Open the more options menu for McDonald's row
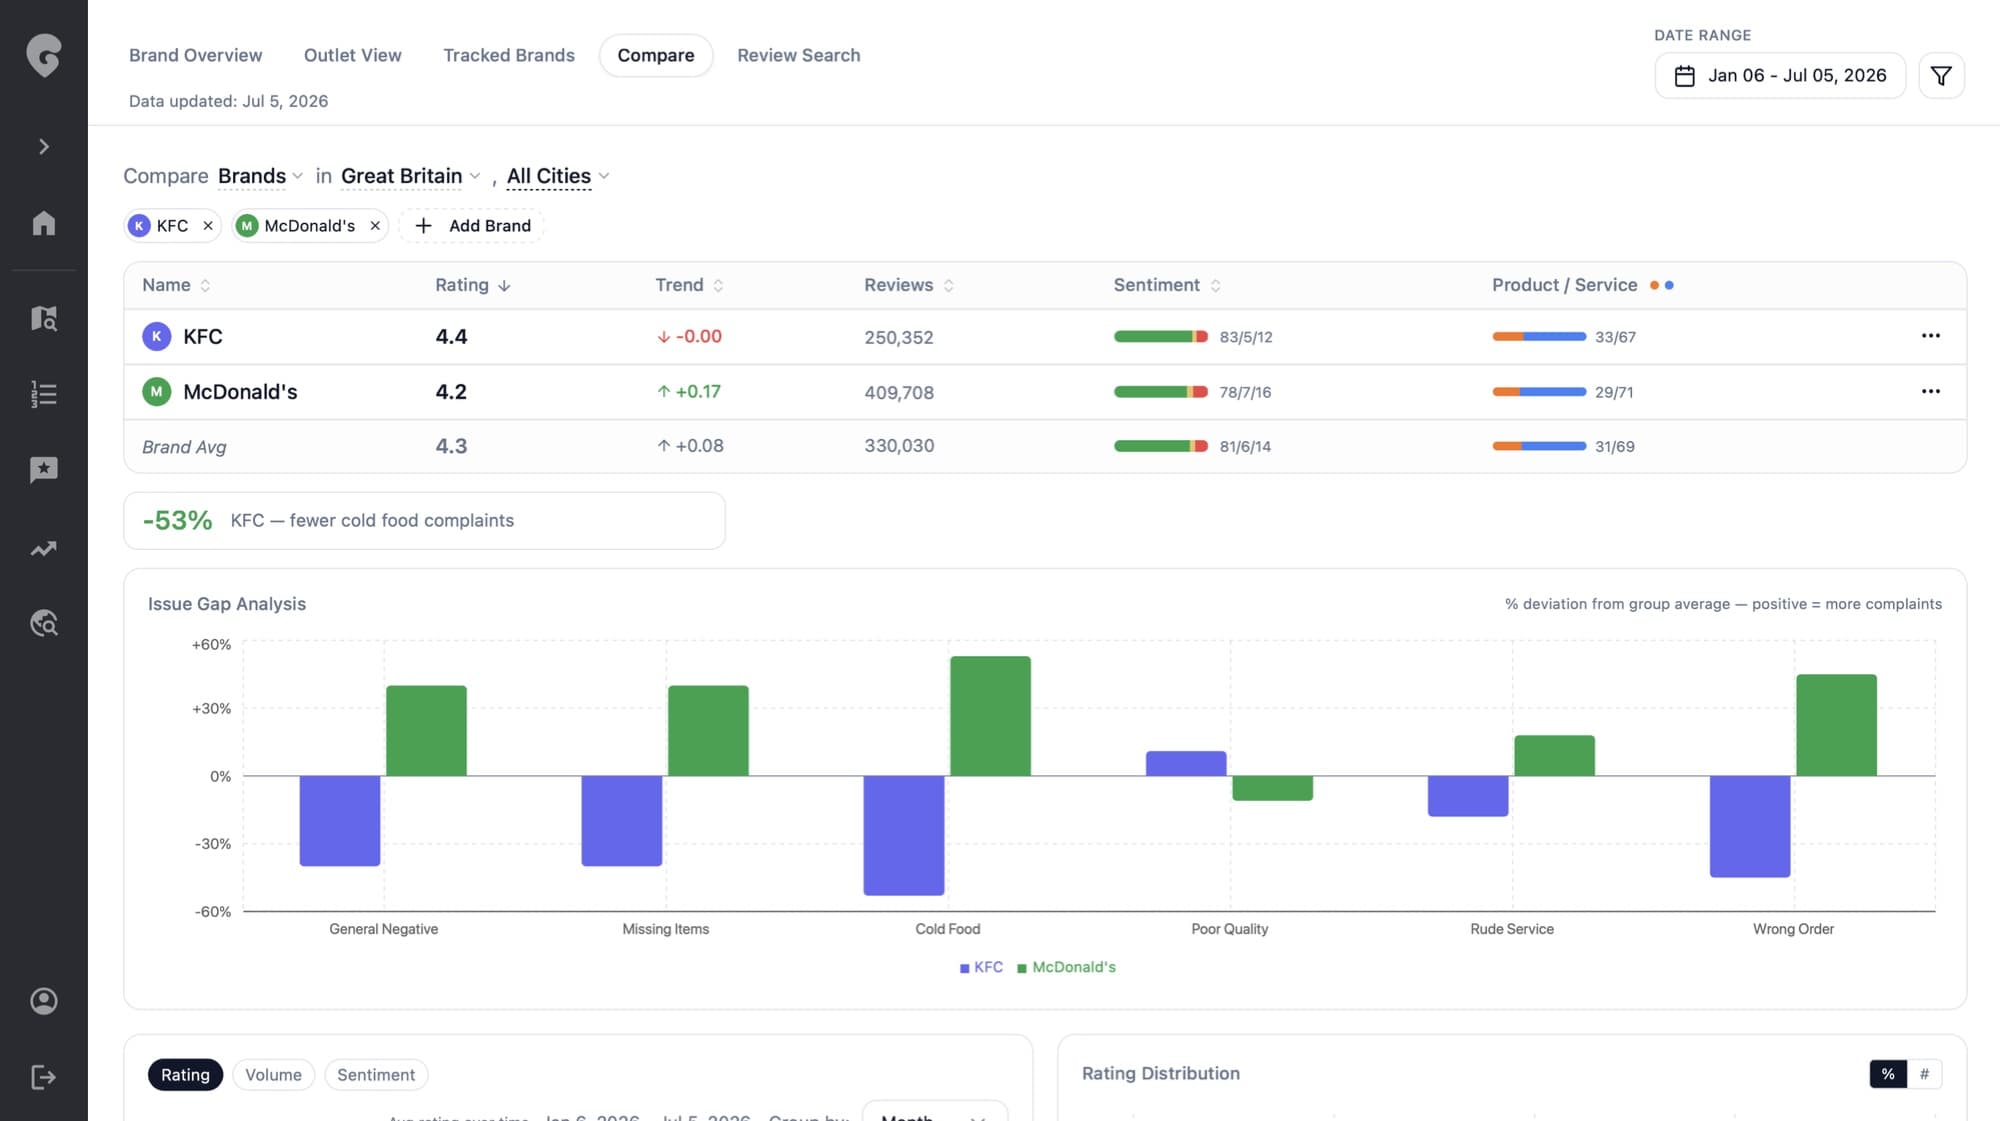This screenshot has width=2000, height=1121. (1931, 391)
